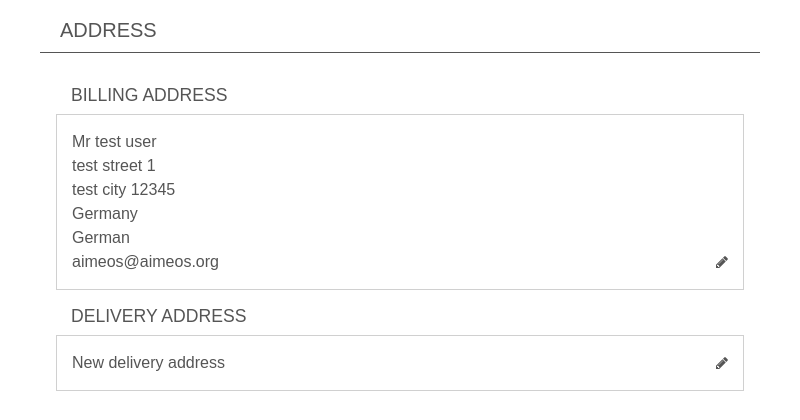Click the BILLING ADDRESS heading

[x=149, y=95]
